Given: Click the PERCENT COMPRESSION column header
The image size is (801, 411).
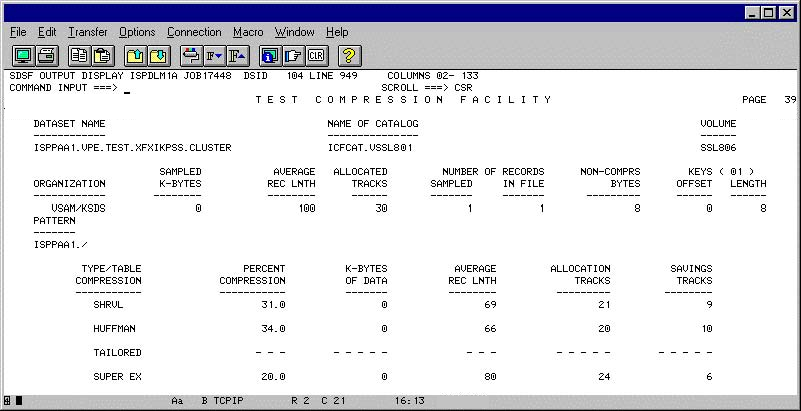Looking at the screenshot, I should (252, 275).
